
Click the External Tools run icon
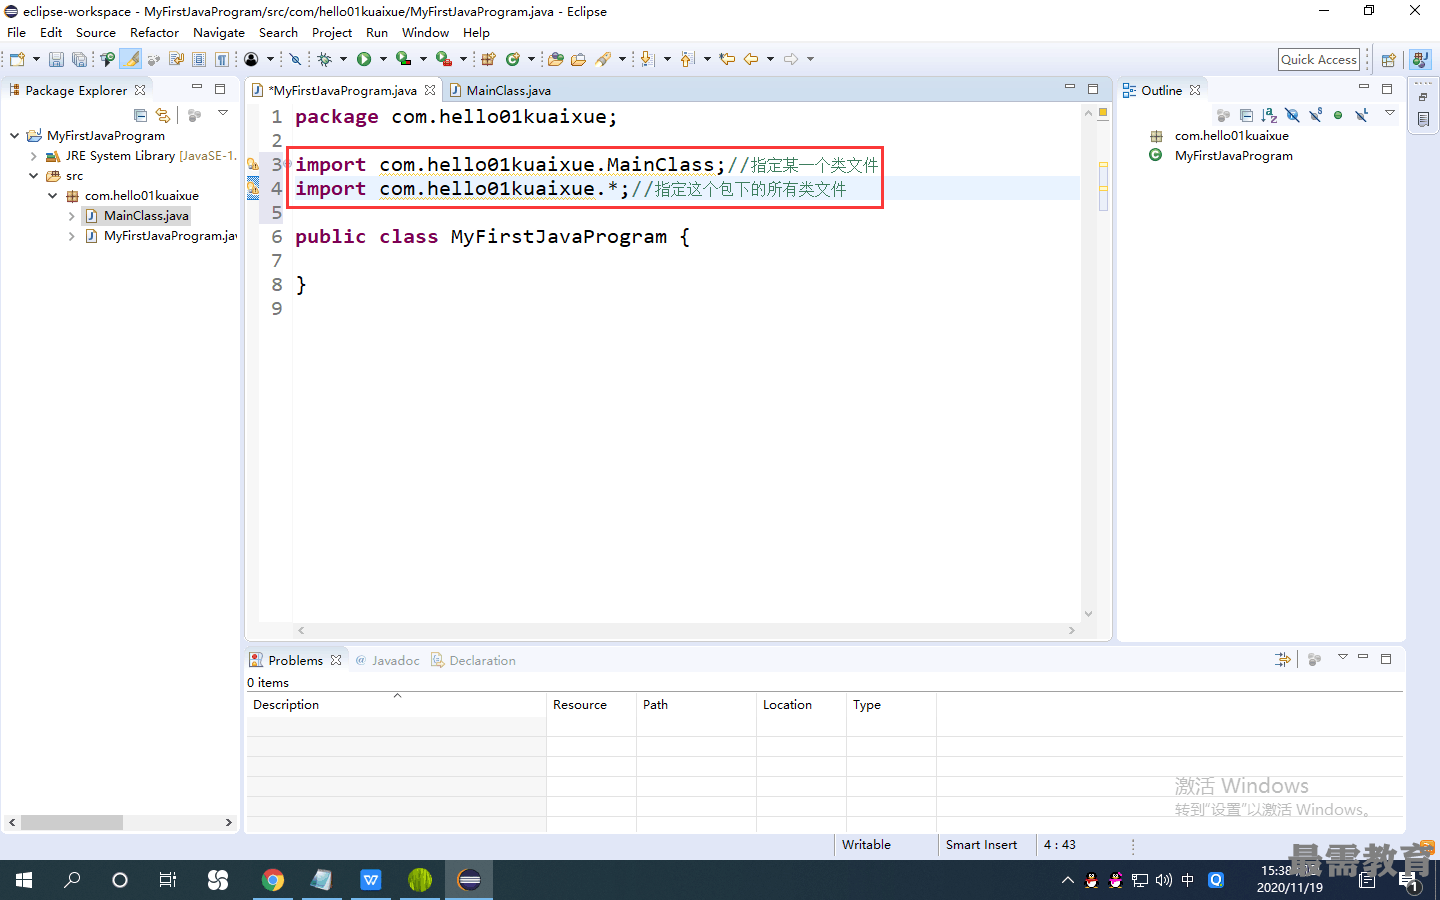click(x=443, y=59)
